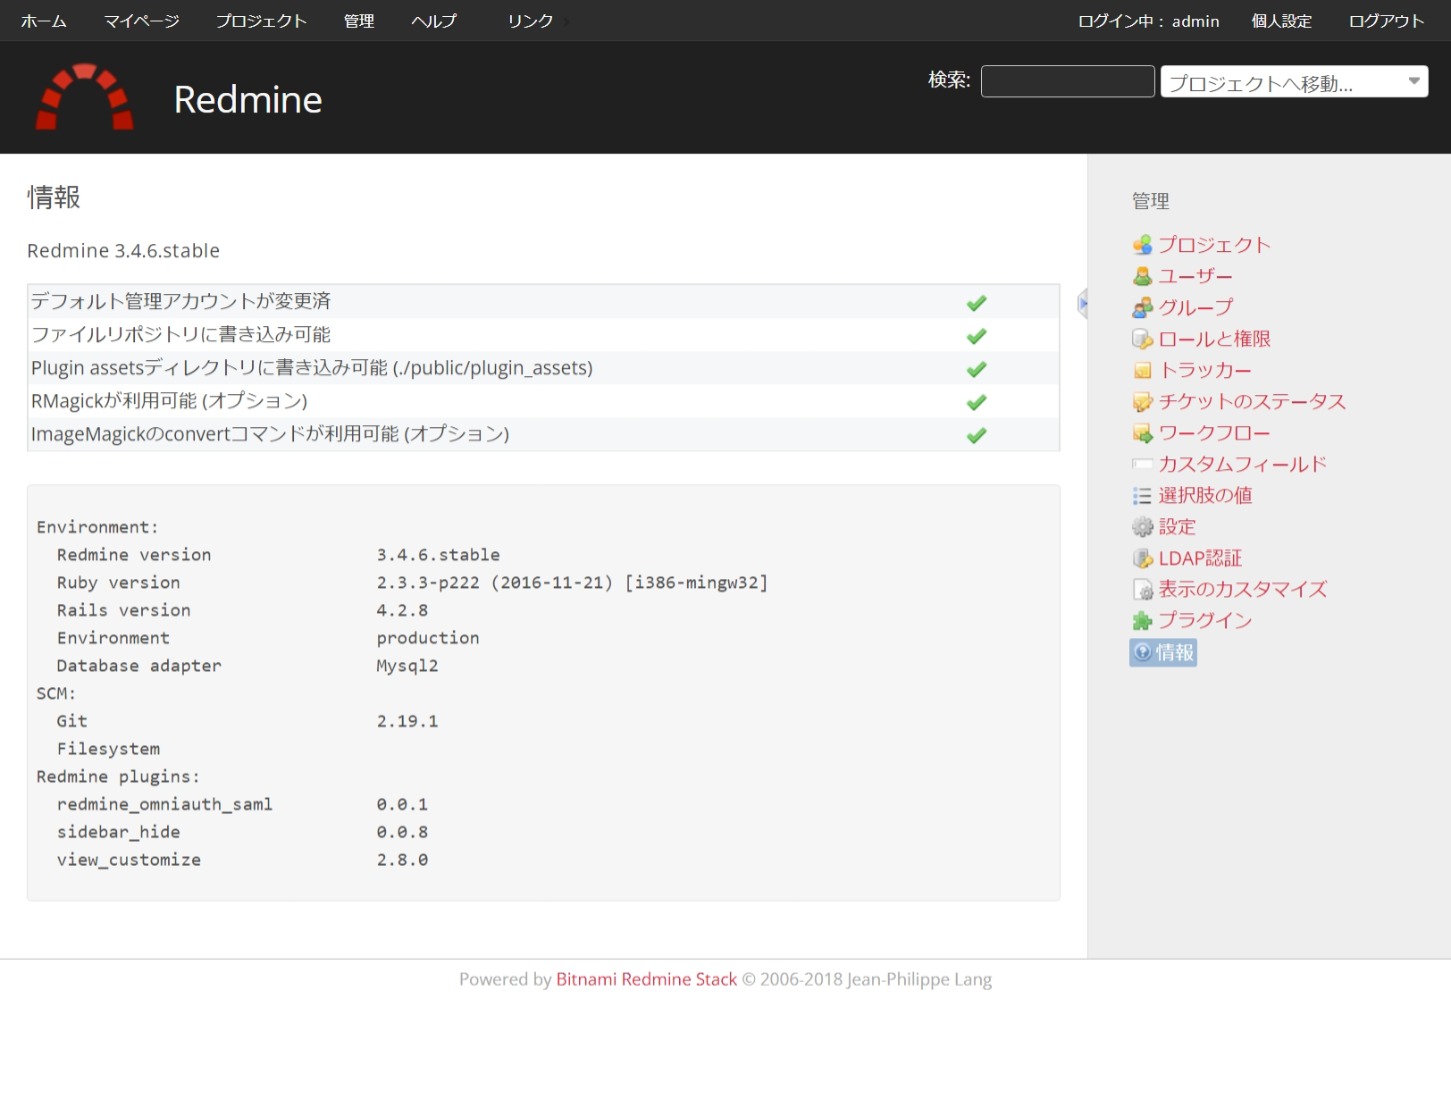Open チケットのステータス settings icon
The width and height of the screenshot is (1451, 1117).
coord(1143,401)
